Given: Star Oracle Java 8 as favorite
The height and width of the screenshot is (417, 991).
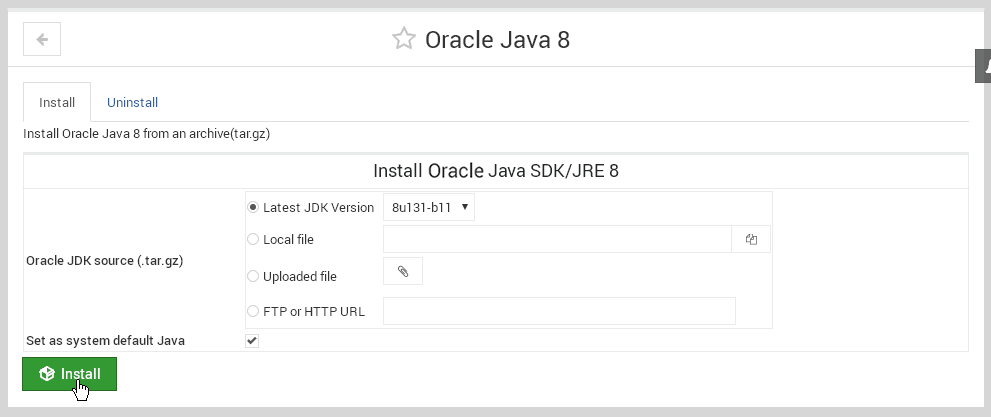Looking at the screenshot, I should 404,39.
